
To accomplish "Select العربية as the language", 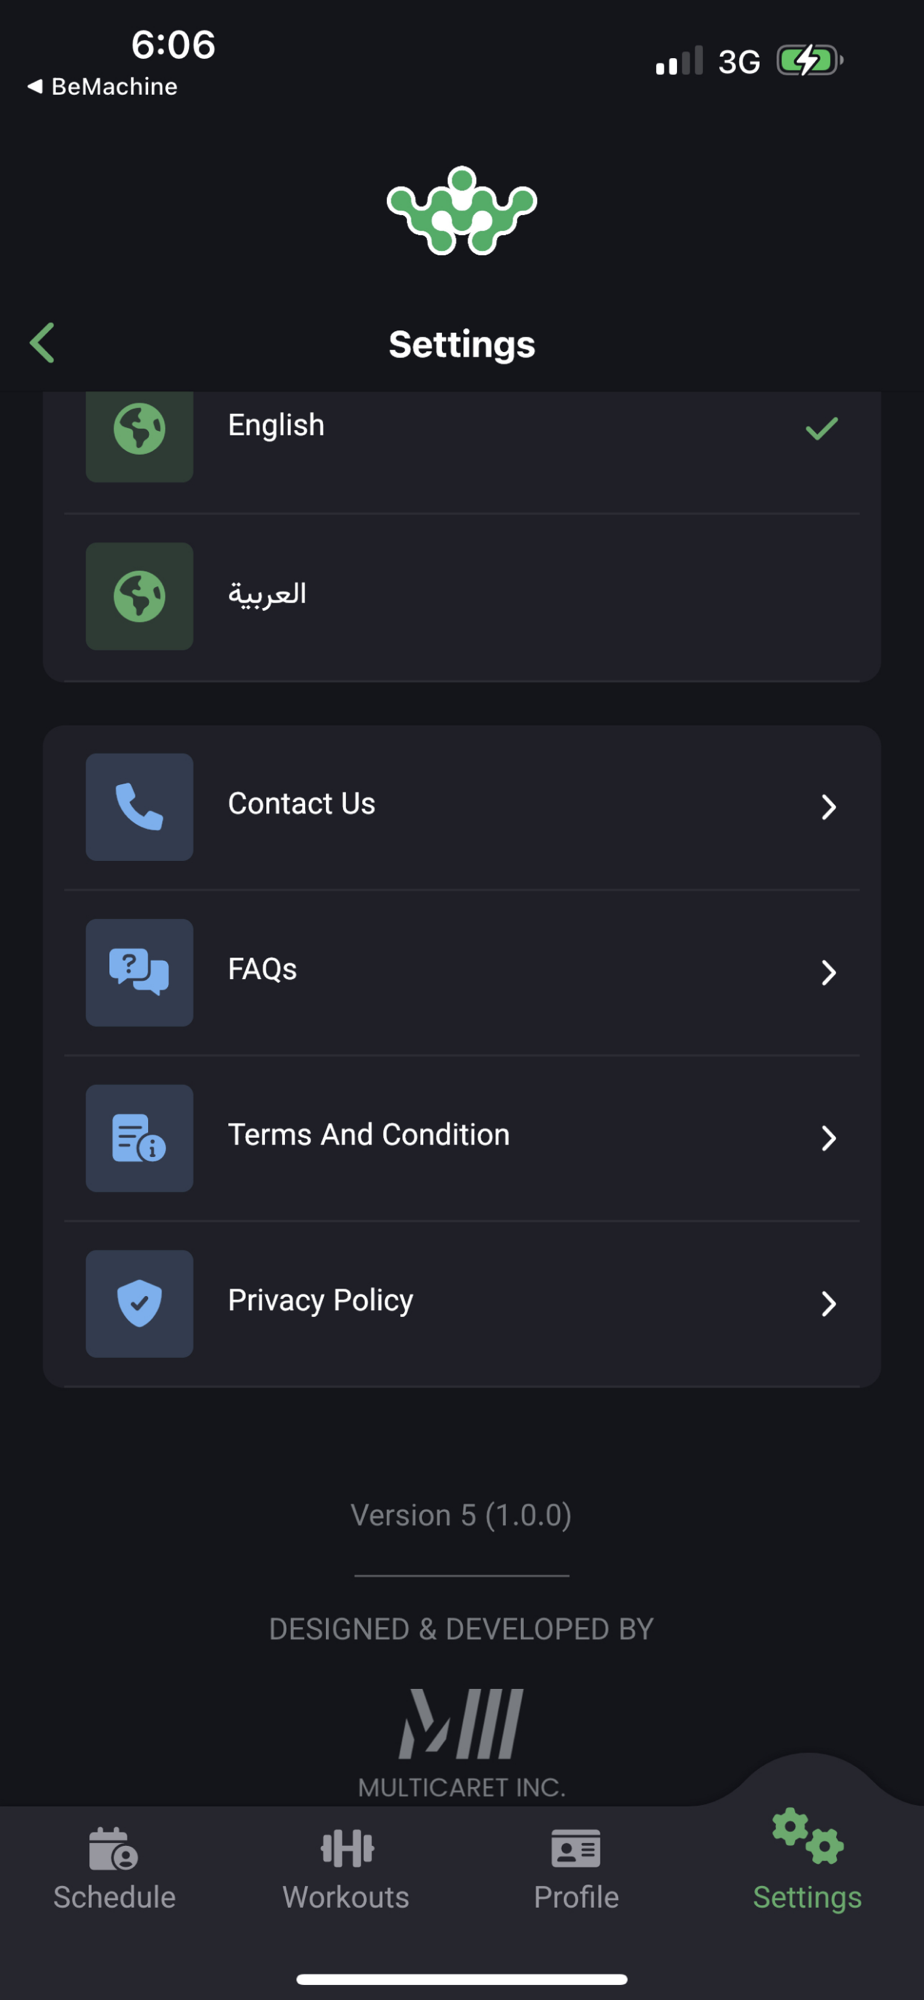I will coord(462,598).
